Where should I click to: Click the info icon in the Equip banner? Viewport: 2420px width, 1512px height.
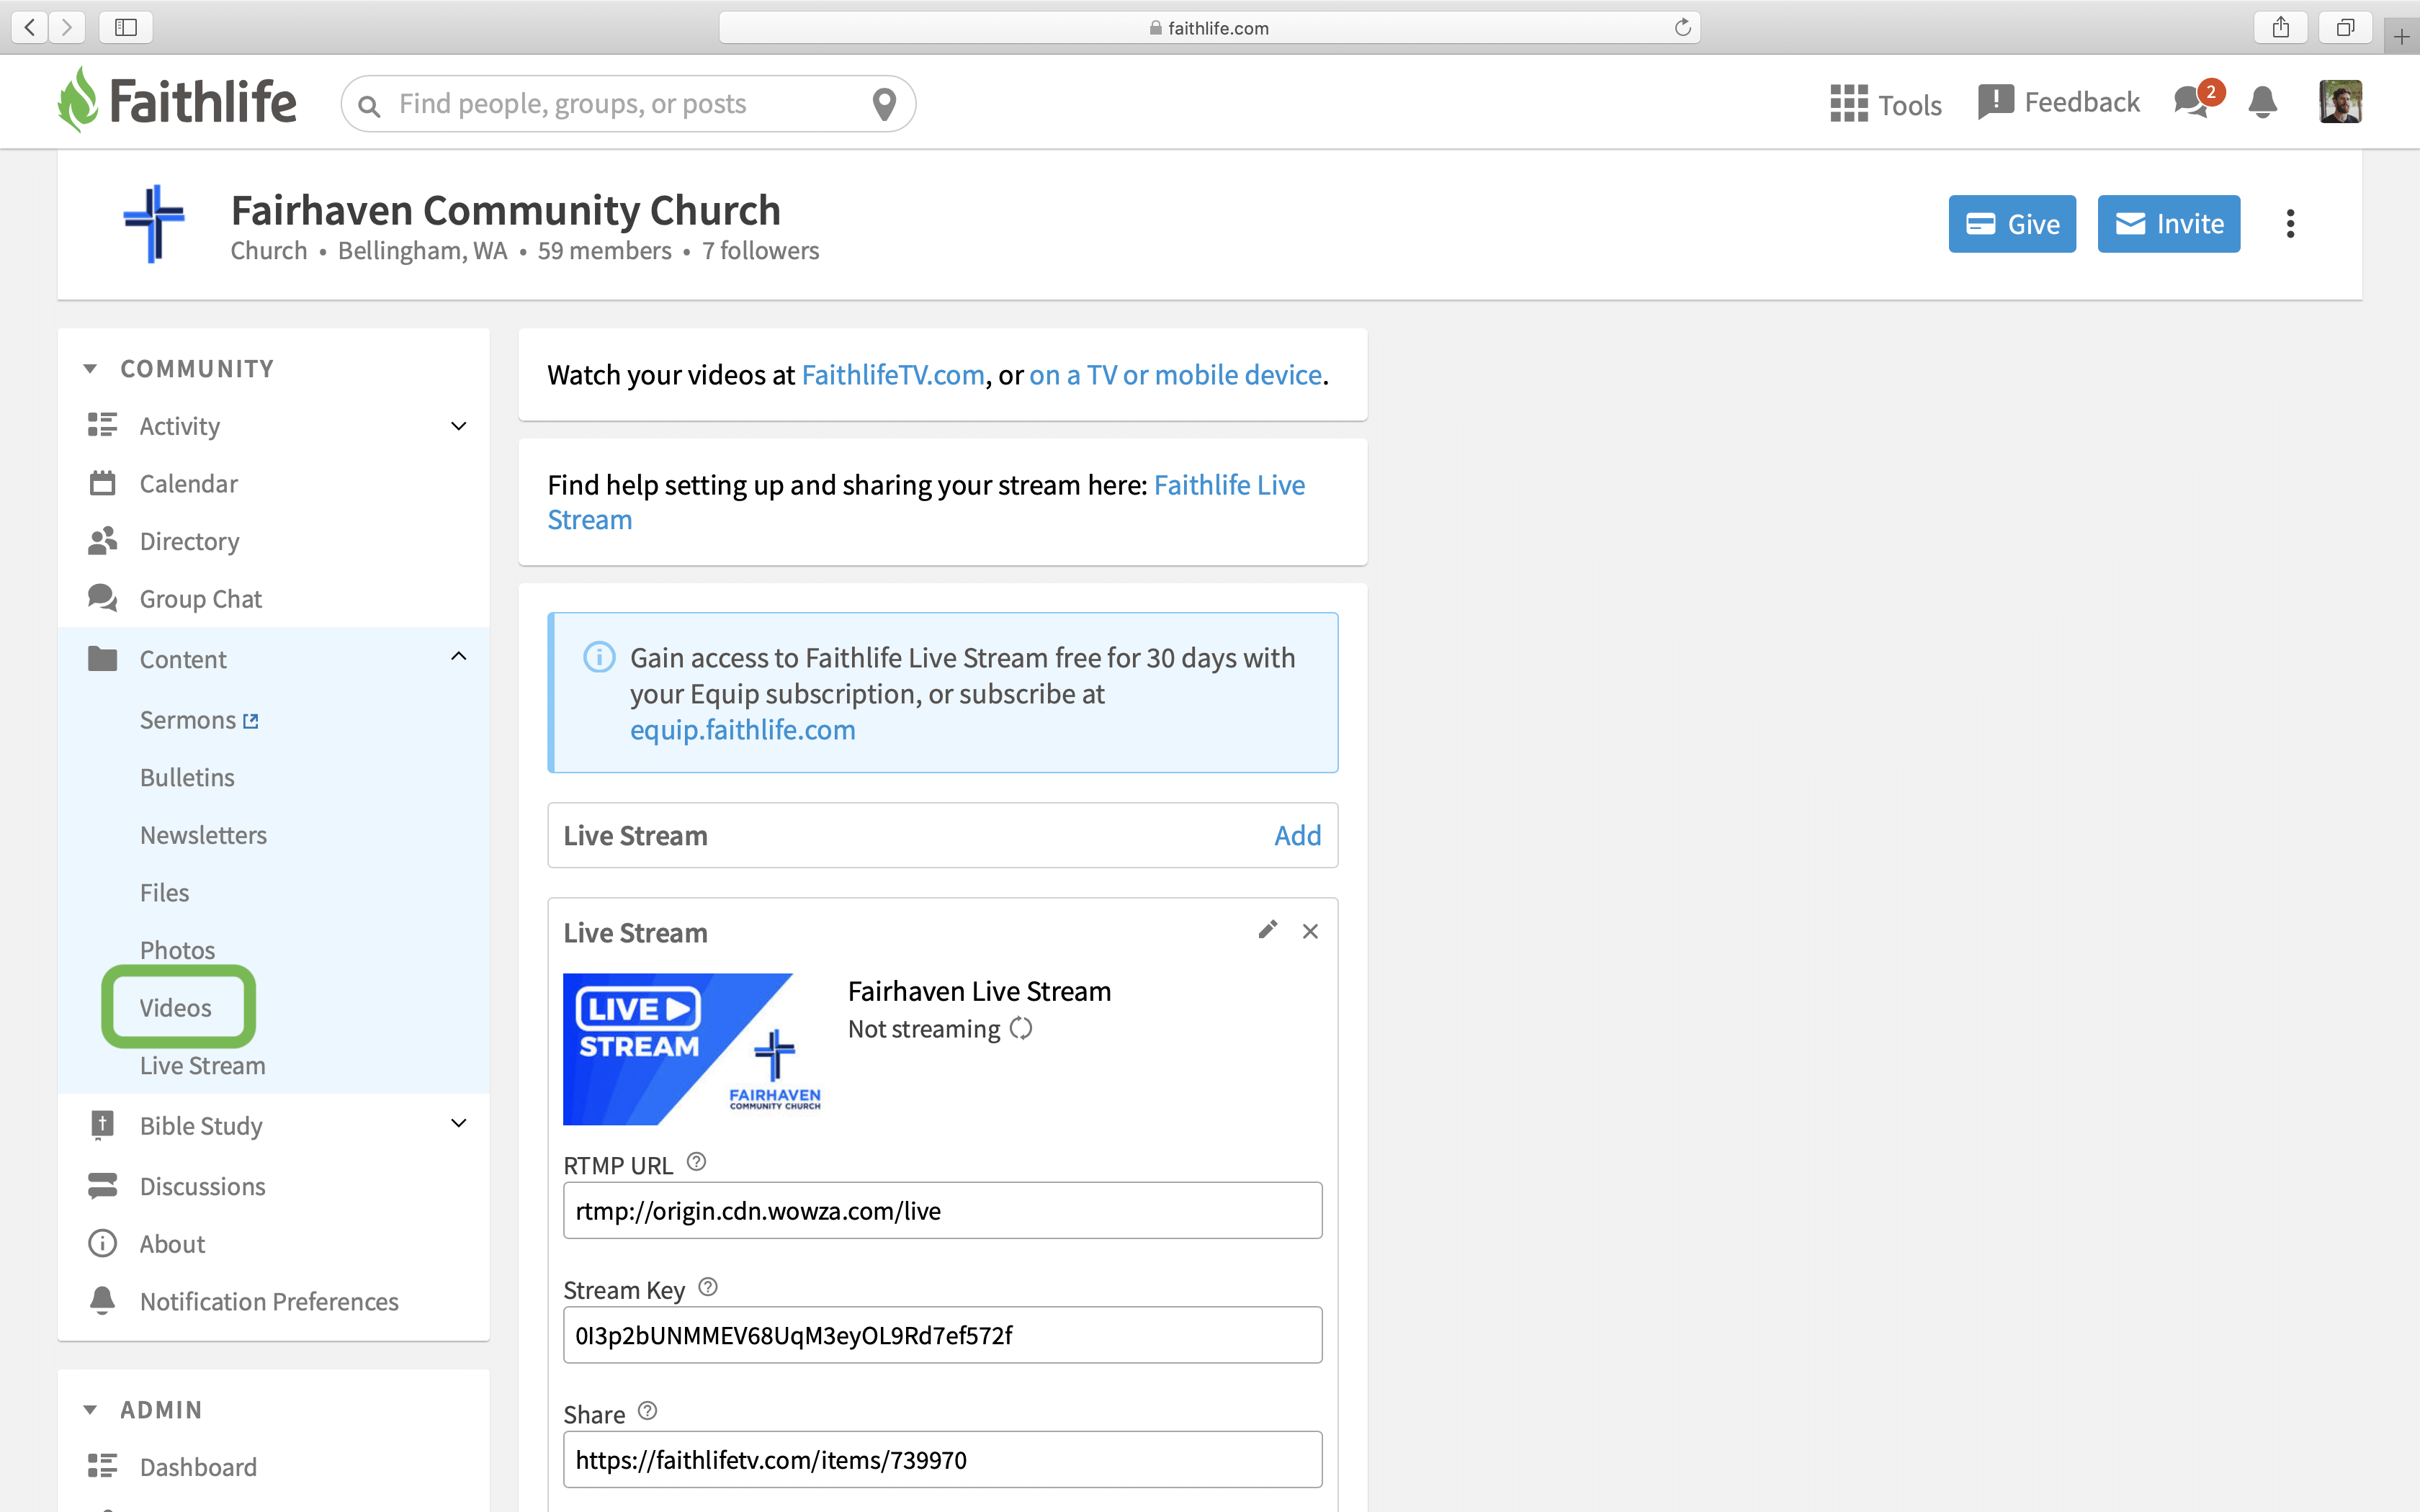point(599,657)
